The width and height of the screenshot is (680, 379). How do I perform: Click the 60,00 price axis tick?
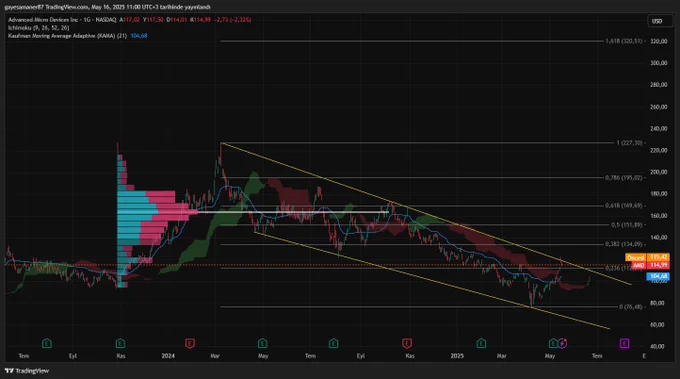658,325
